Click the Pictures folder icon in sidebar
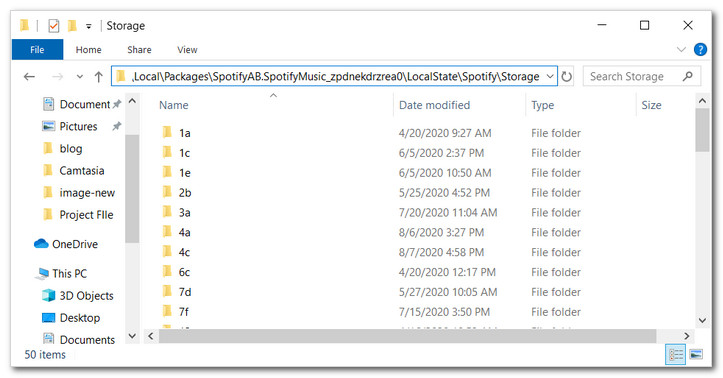Viewport: 723px width, 378px height. click(48, 126)
